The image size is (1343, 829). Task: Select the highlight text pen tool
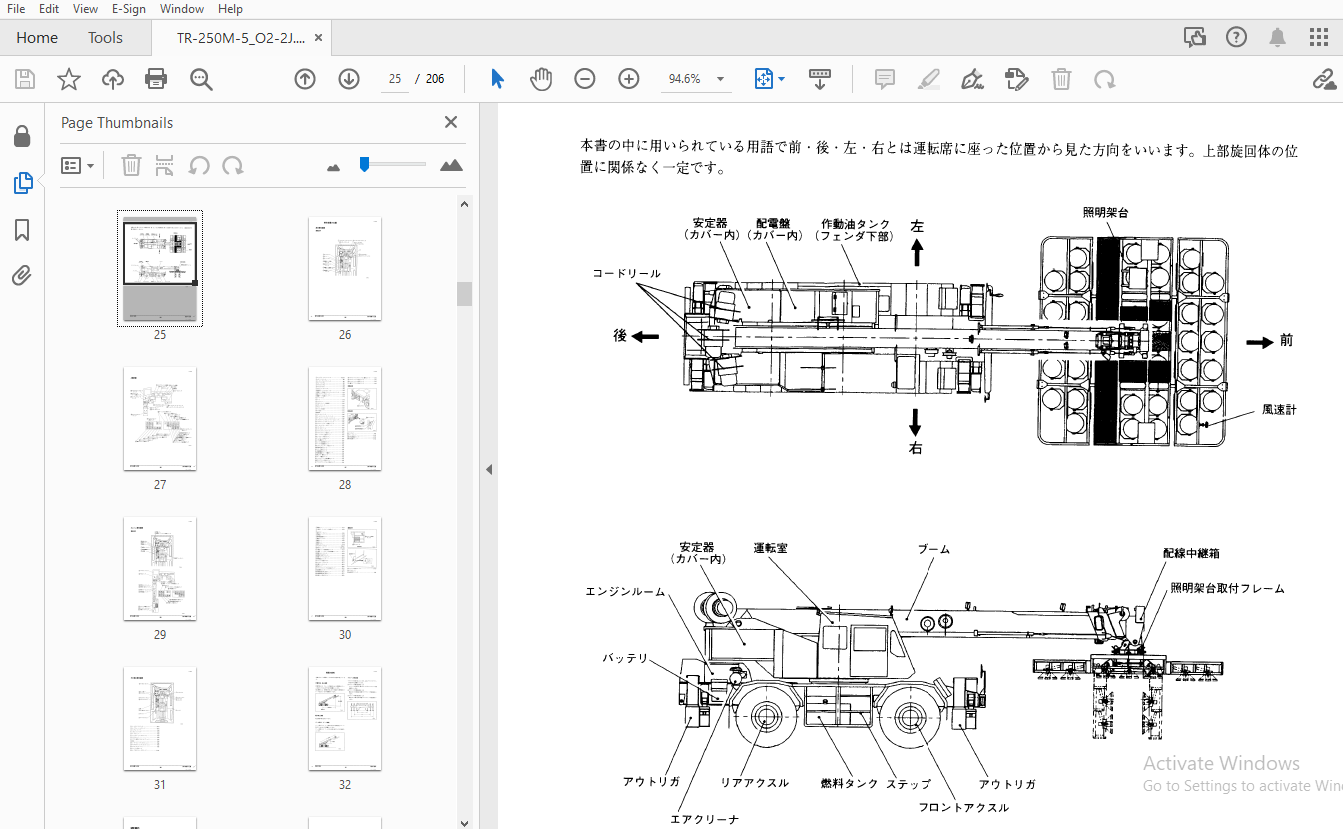[x=929, y=79]
